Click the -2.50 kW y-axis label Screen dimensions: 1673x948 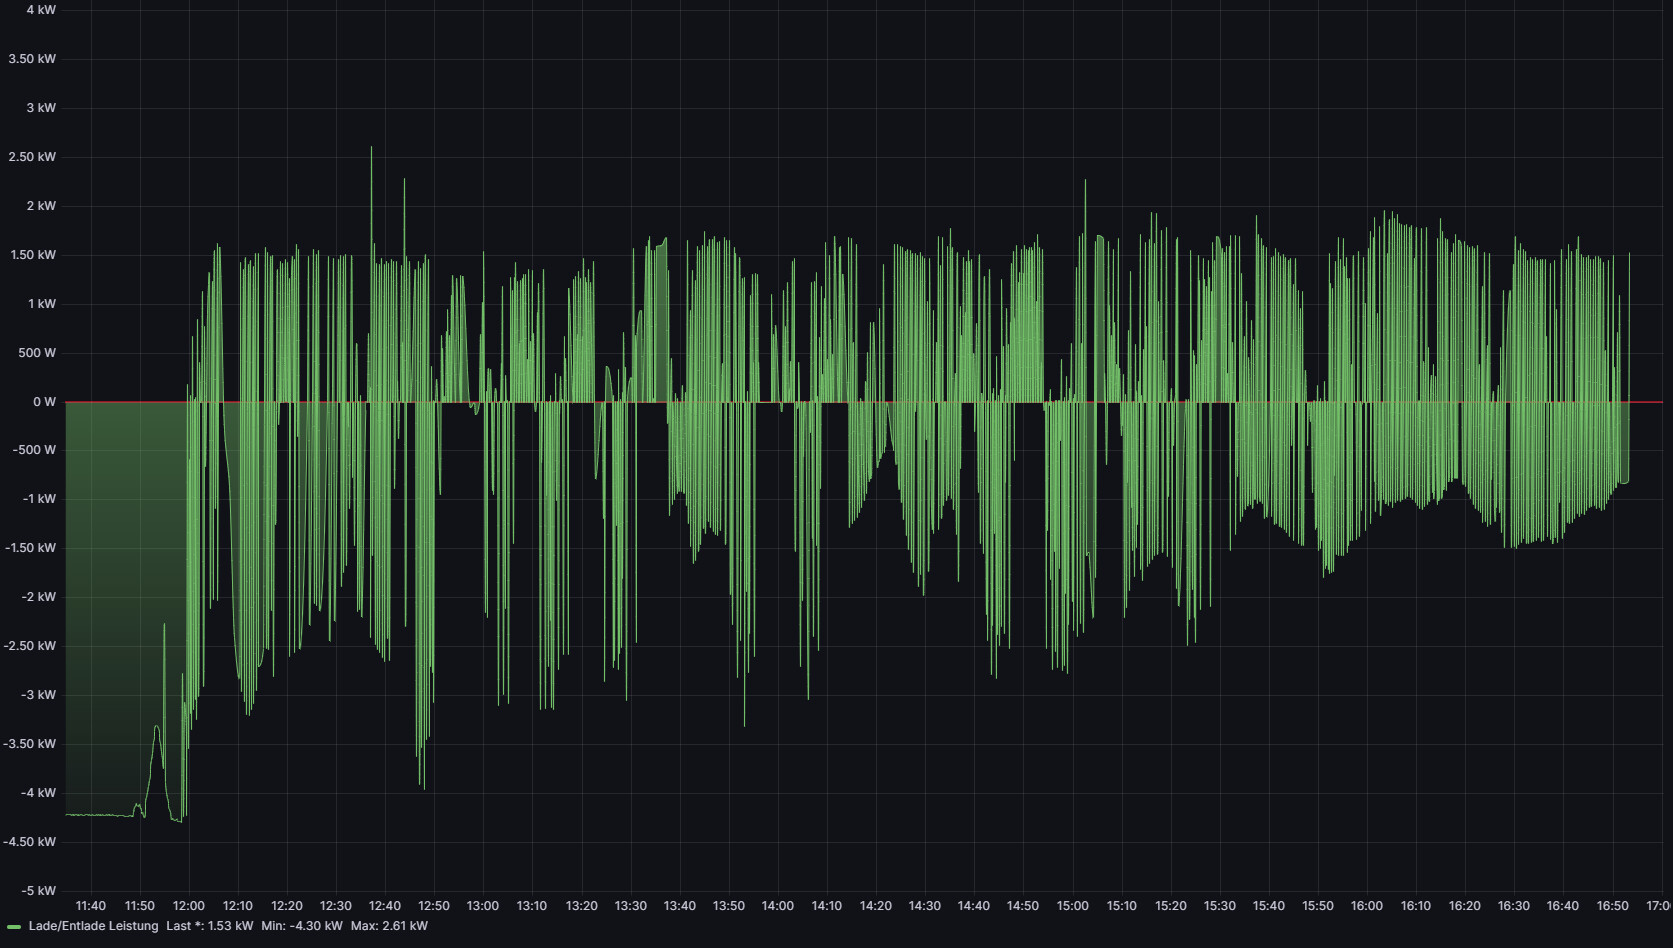[30, 646]
